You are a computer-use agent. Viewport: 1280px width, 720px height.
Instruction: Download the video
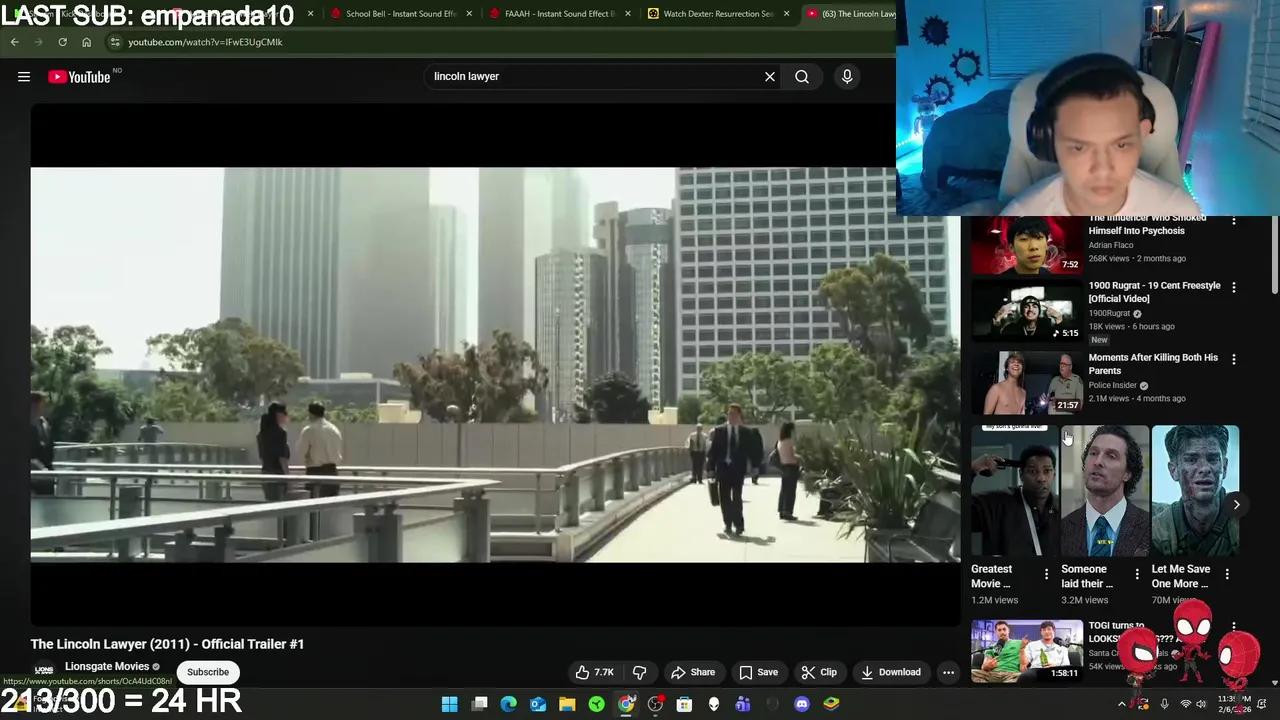[x=891, y=672]
